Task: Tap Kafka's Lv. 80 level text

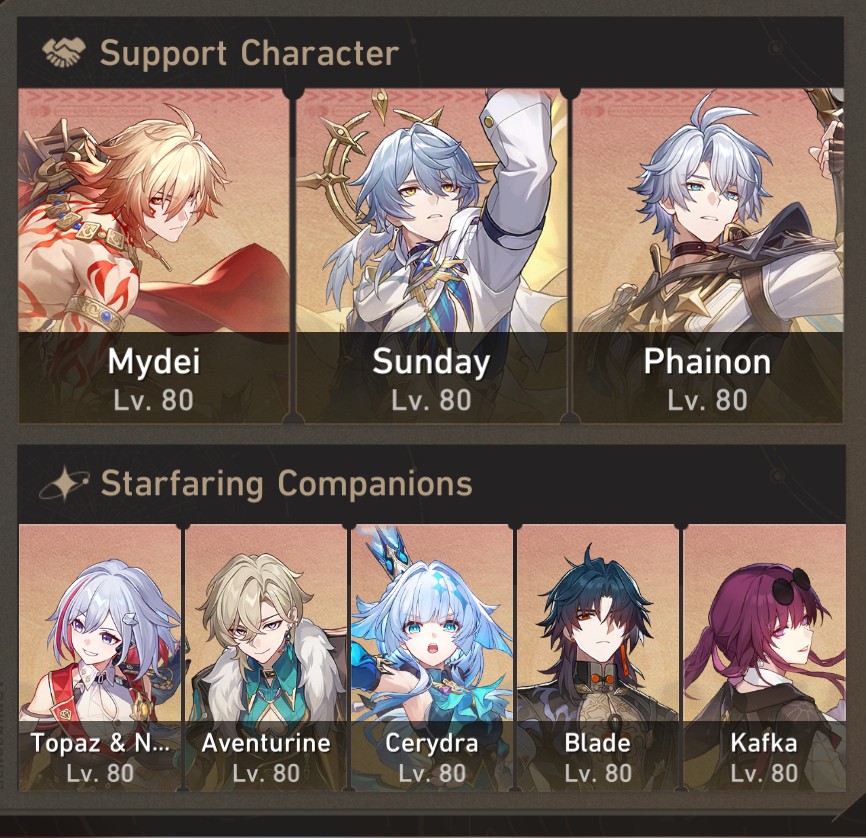Action: coord(764,773)
